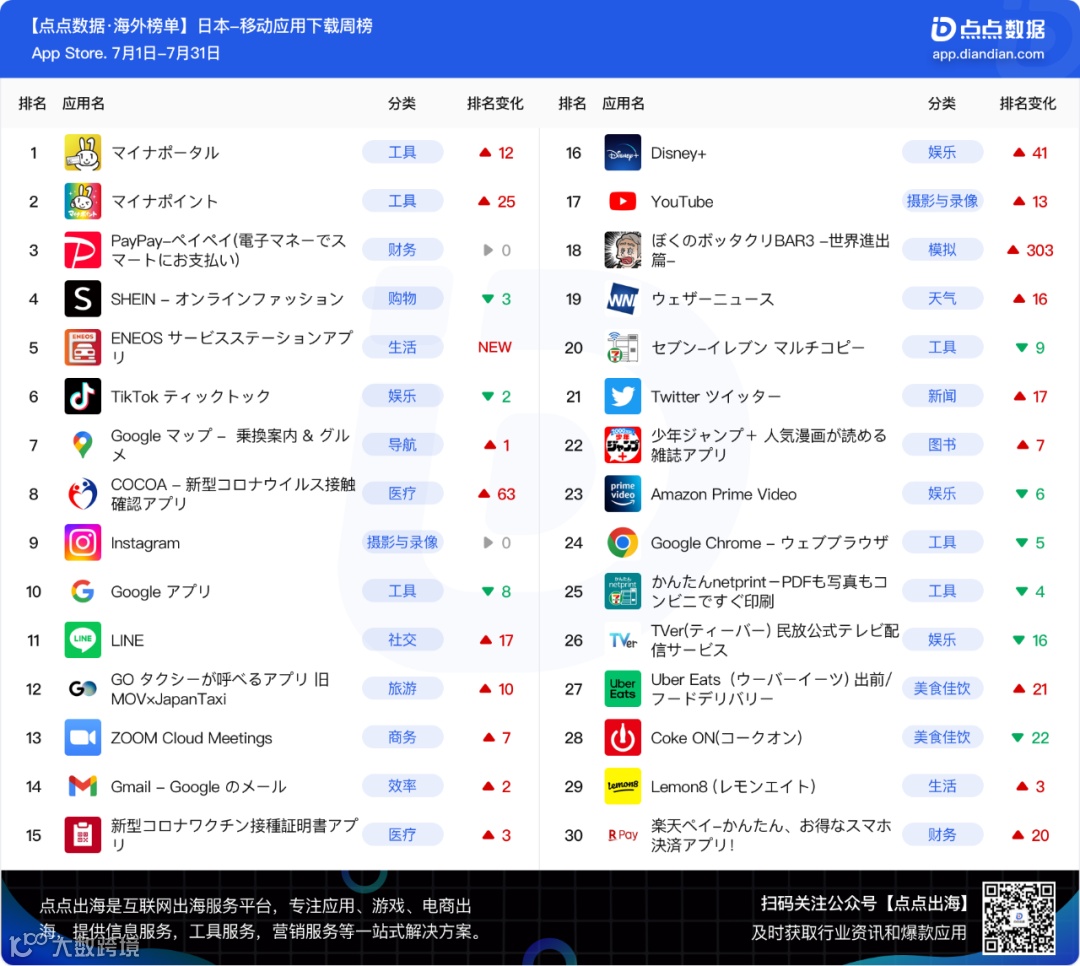Click the vaccine certificate app icon

click(x=83, y=835)
